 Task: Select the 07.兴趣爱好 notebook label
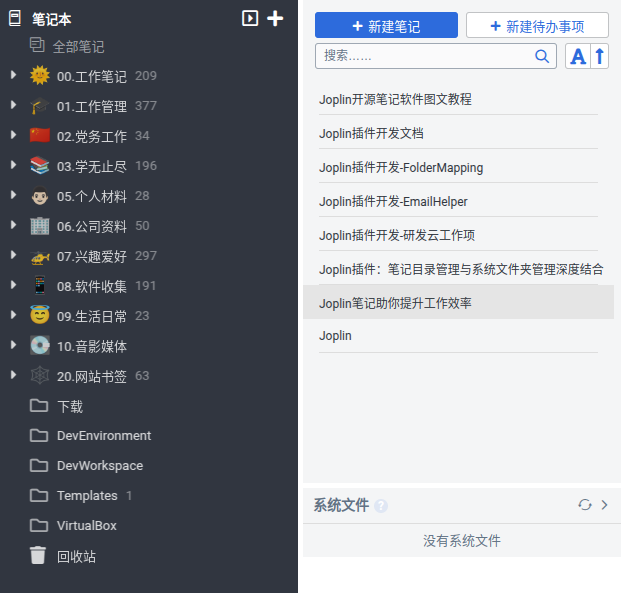(x=91, y=256)
